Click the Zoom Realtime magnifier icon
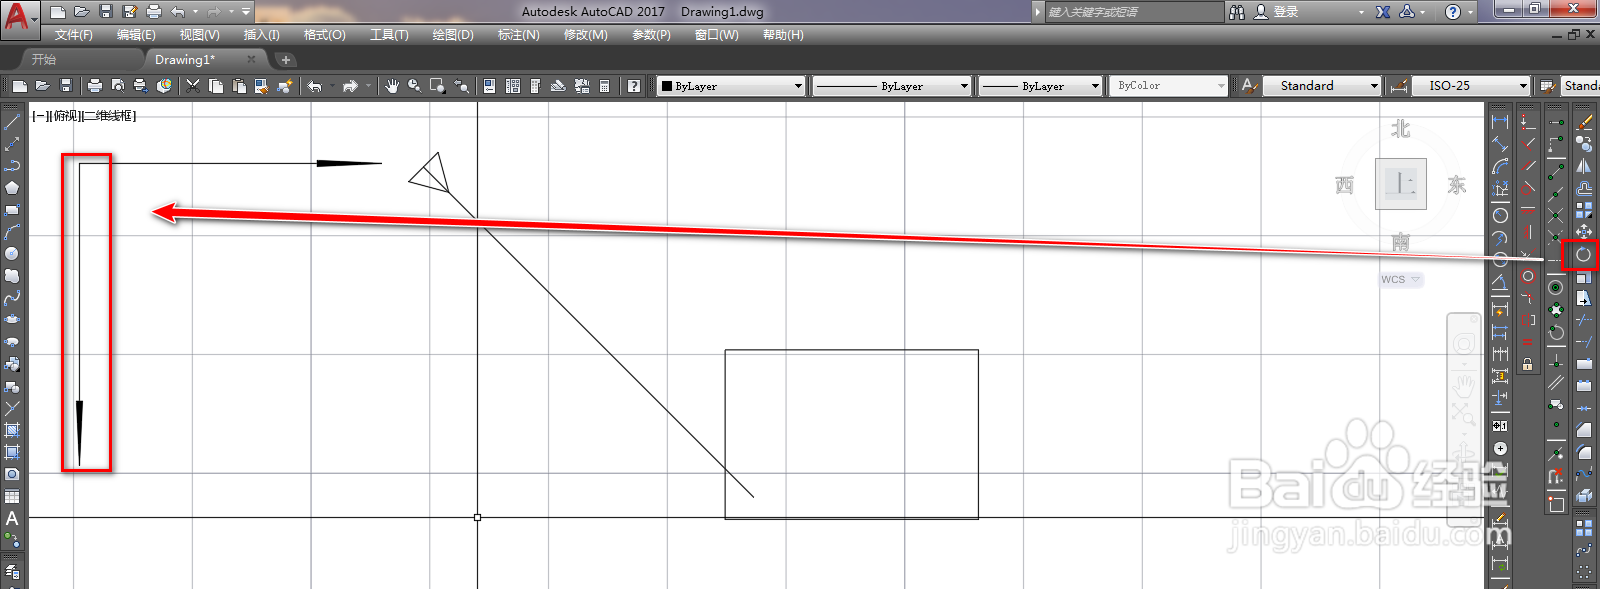This screenshot has height=589, width=1600. point(414,86)
